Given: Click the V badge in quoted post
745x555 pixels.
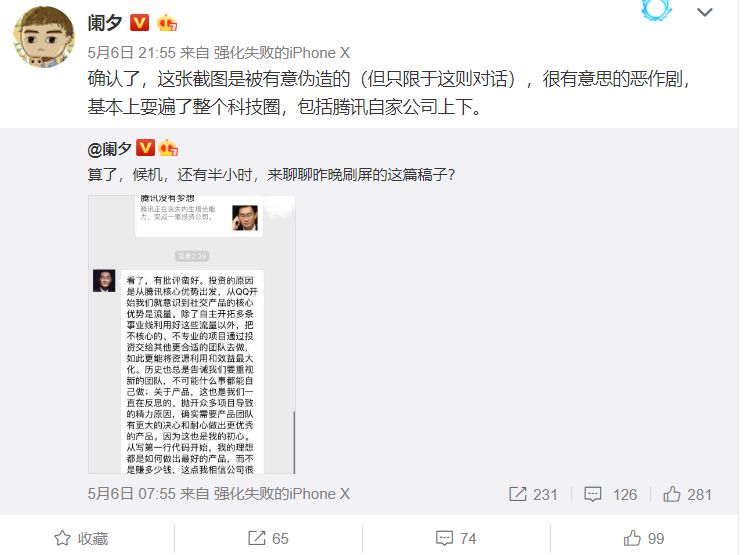Looking at the screenshot, I should tap(145, 148).
